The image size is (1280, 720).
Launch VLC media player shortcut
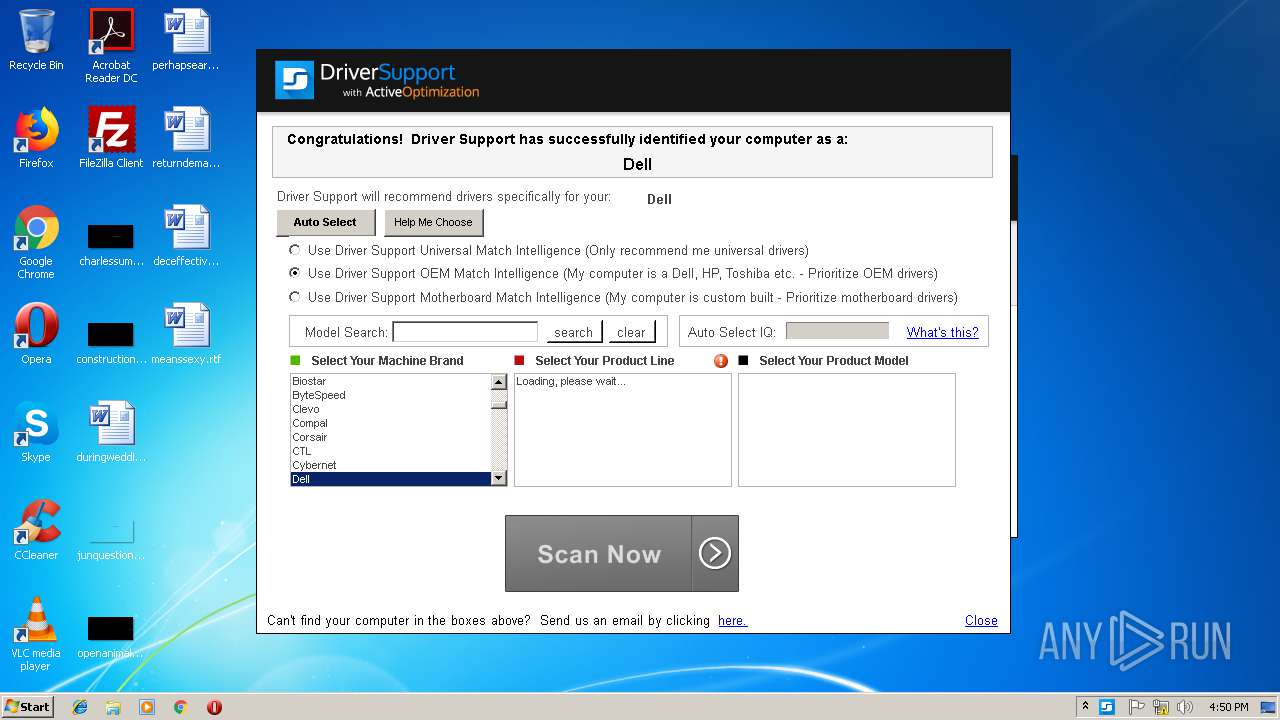[x=36, y=634]
